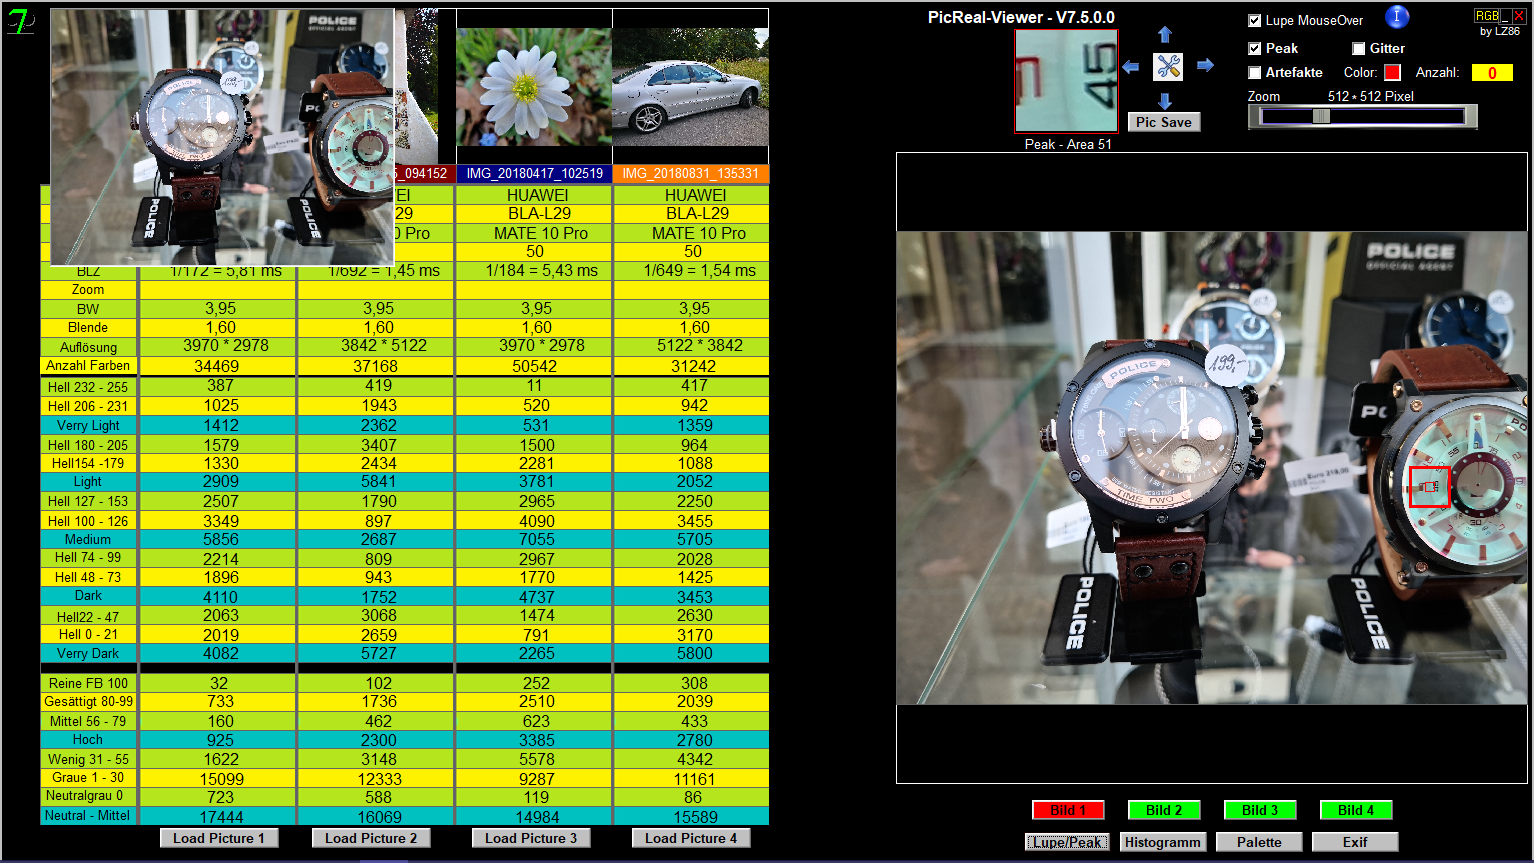
Task: Click the down arrow above Pic Save
Action: 1165,100
